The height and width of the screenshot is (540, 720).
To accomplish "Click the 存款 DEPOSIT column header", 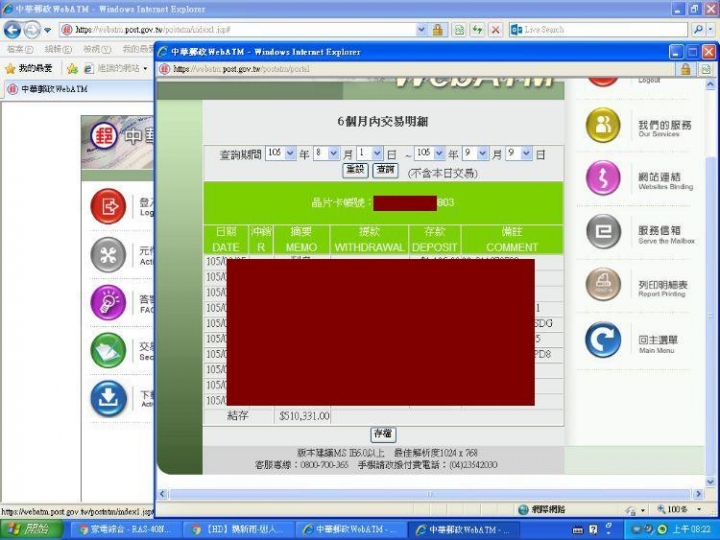I will point(434,239).
